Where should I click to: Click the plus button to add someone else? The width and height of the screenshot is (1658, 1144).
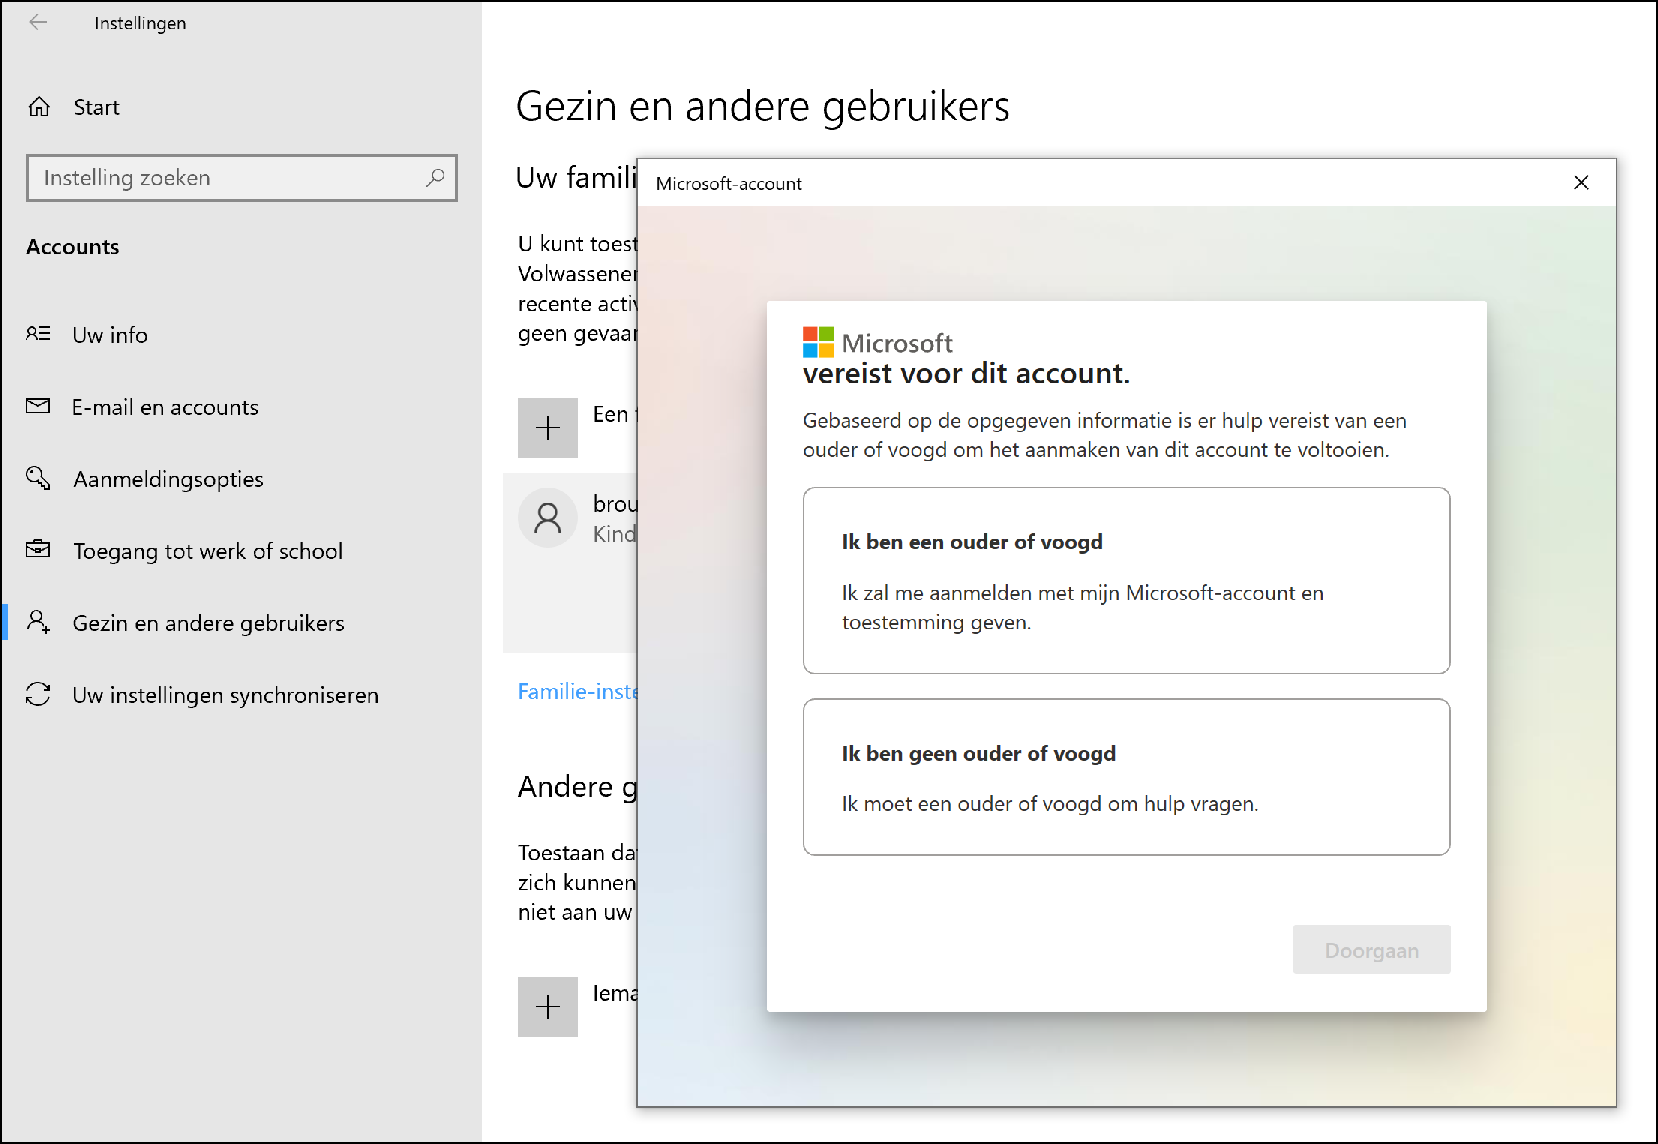(x=548, y=1007)
